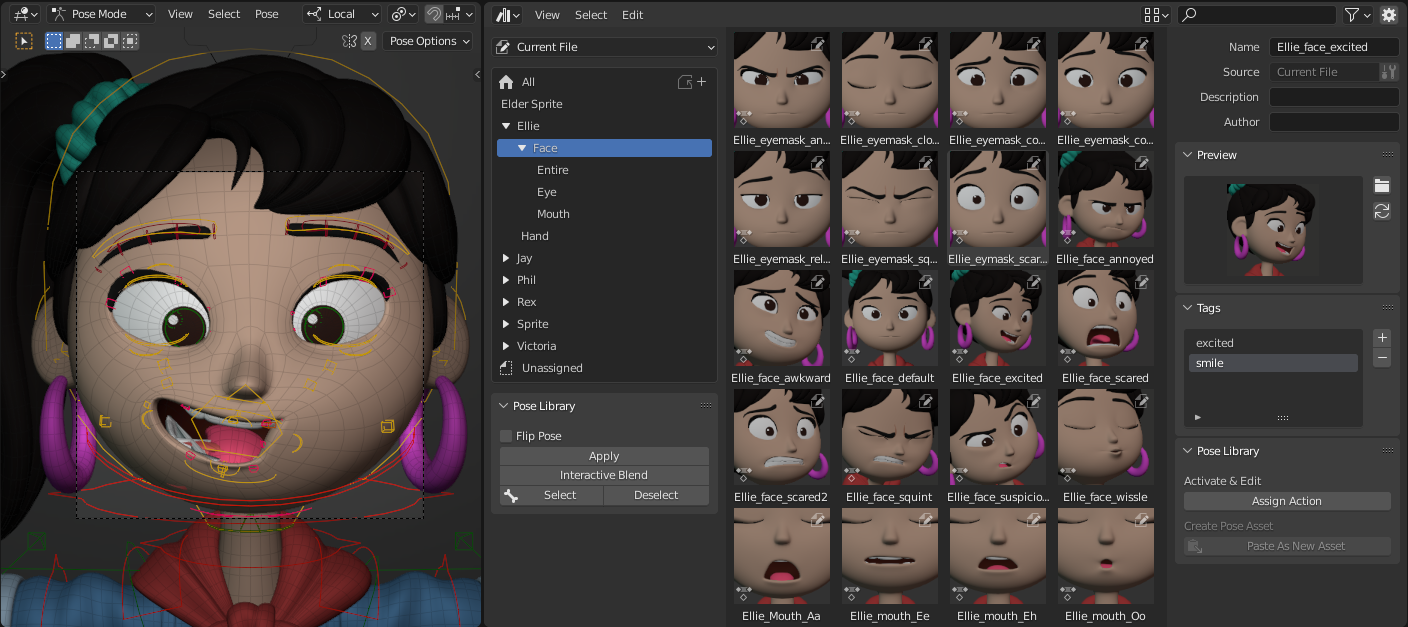Viewport: 1408px width, 627px height.
Task: Refresh the asset preview with the refresh icon
Action: [1382, 211]
